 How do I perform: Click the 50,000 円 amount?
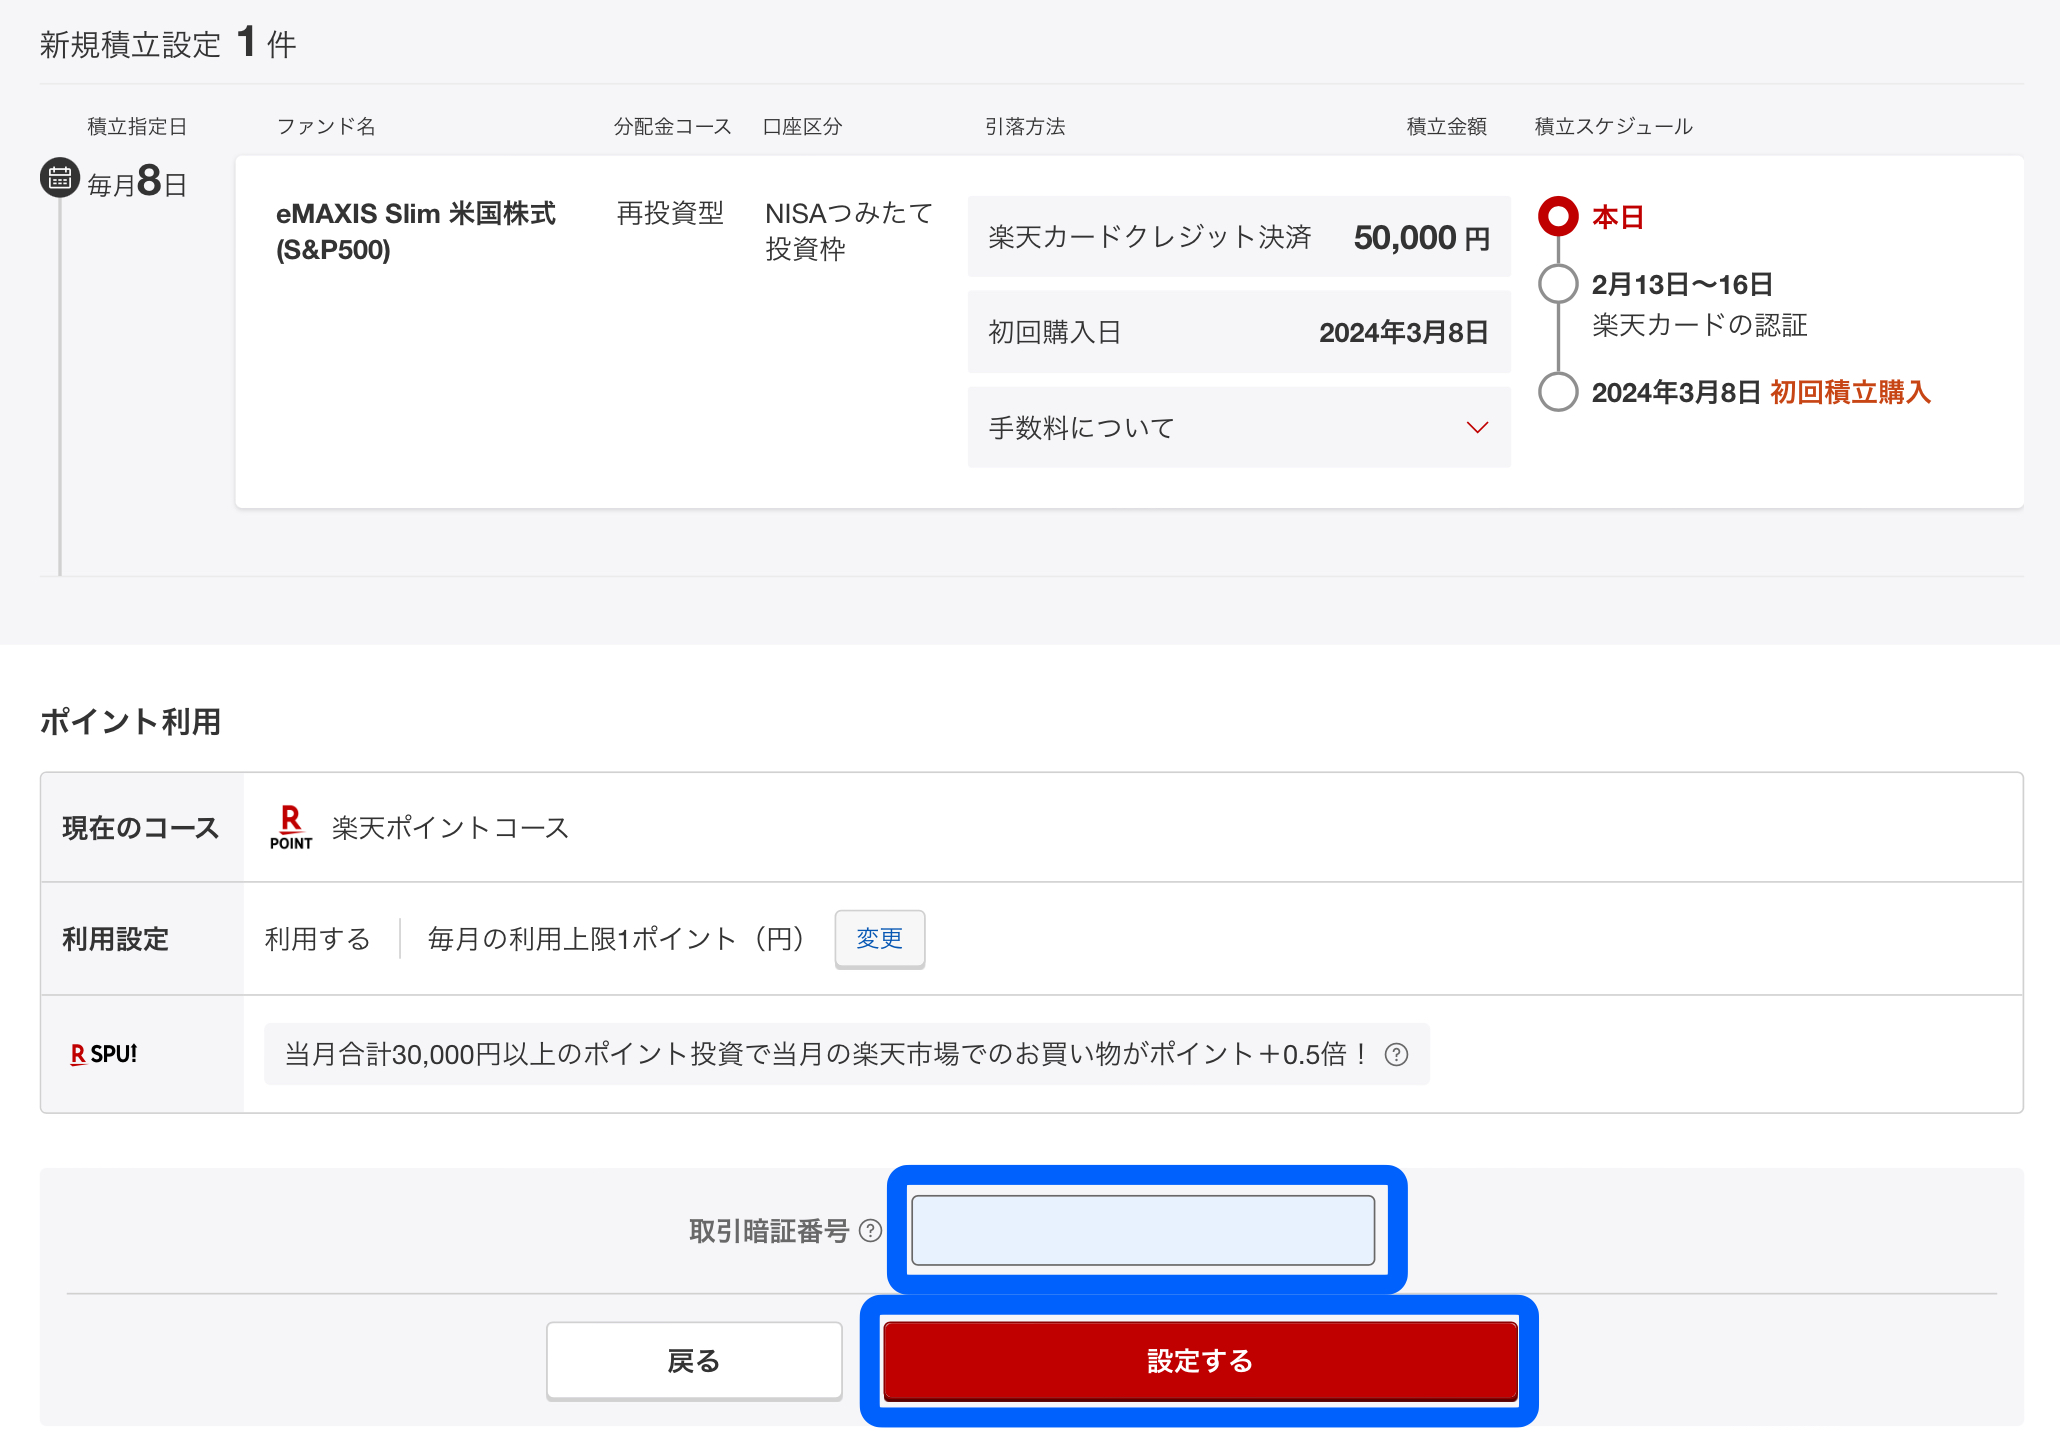tap(1421, 237)
